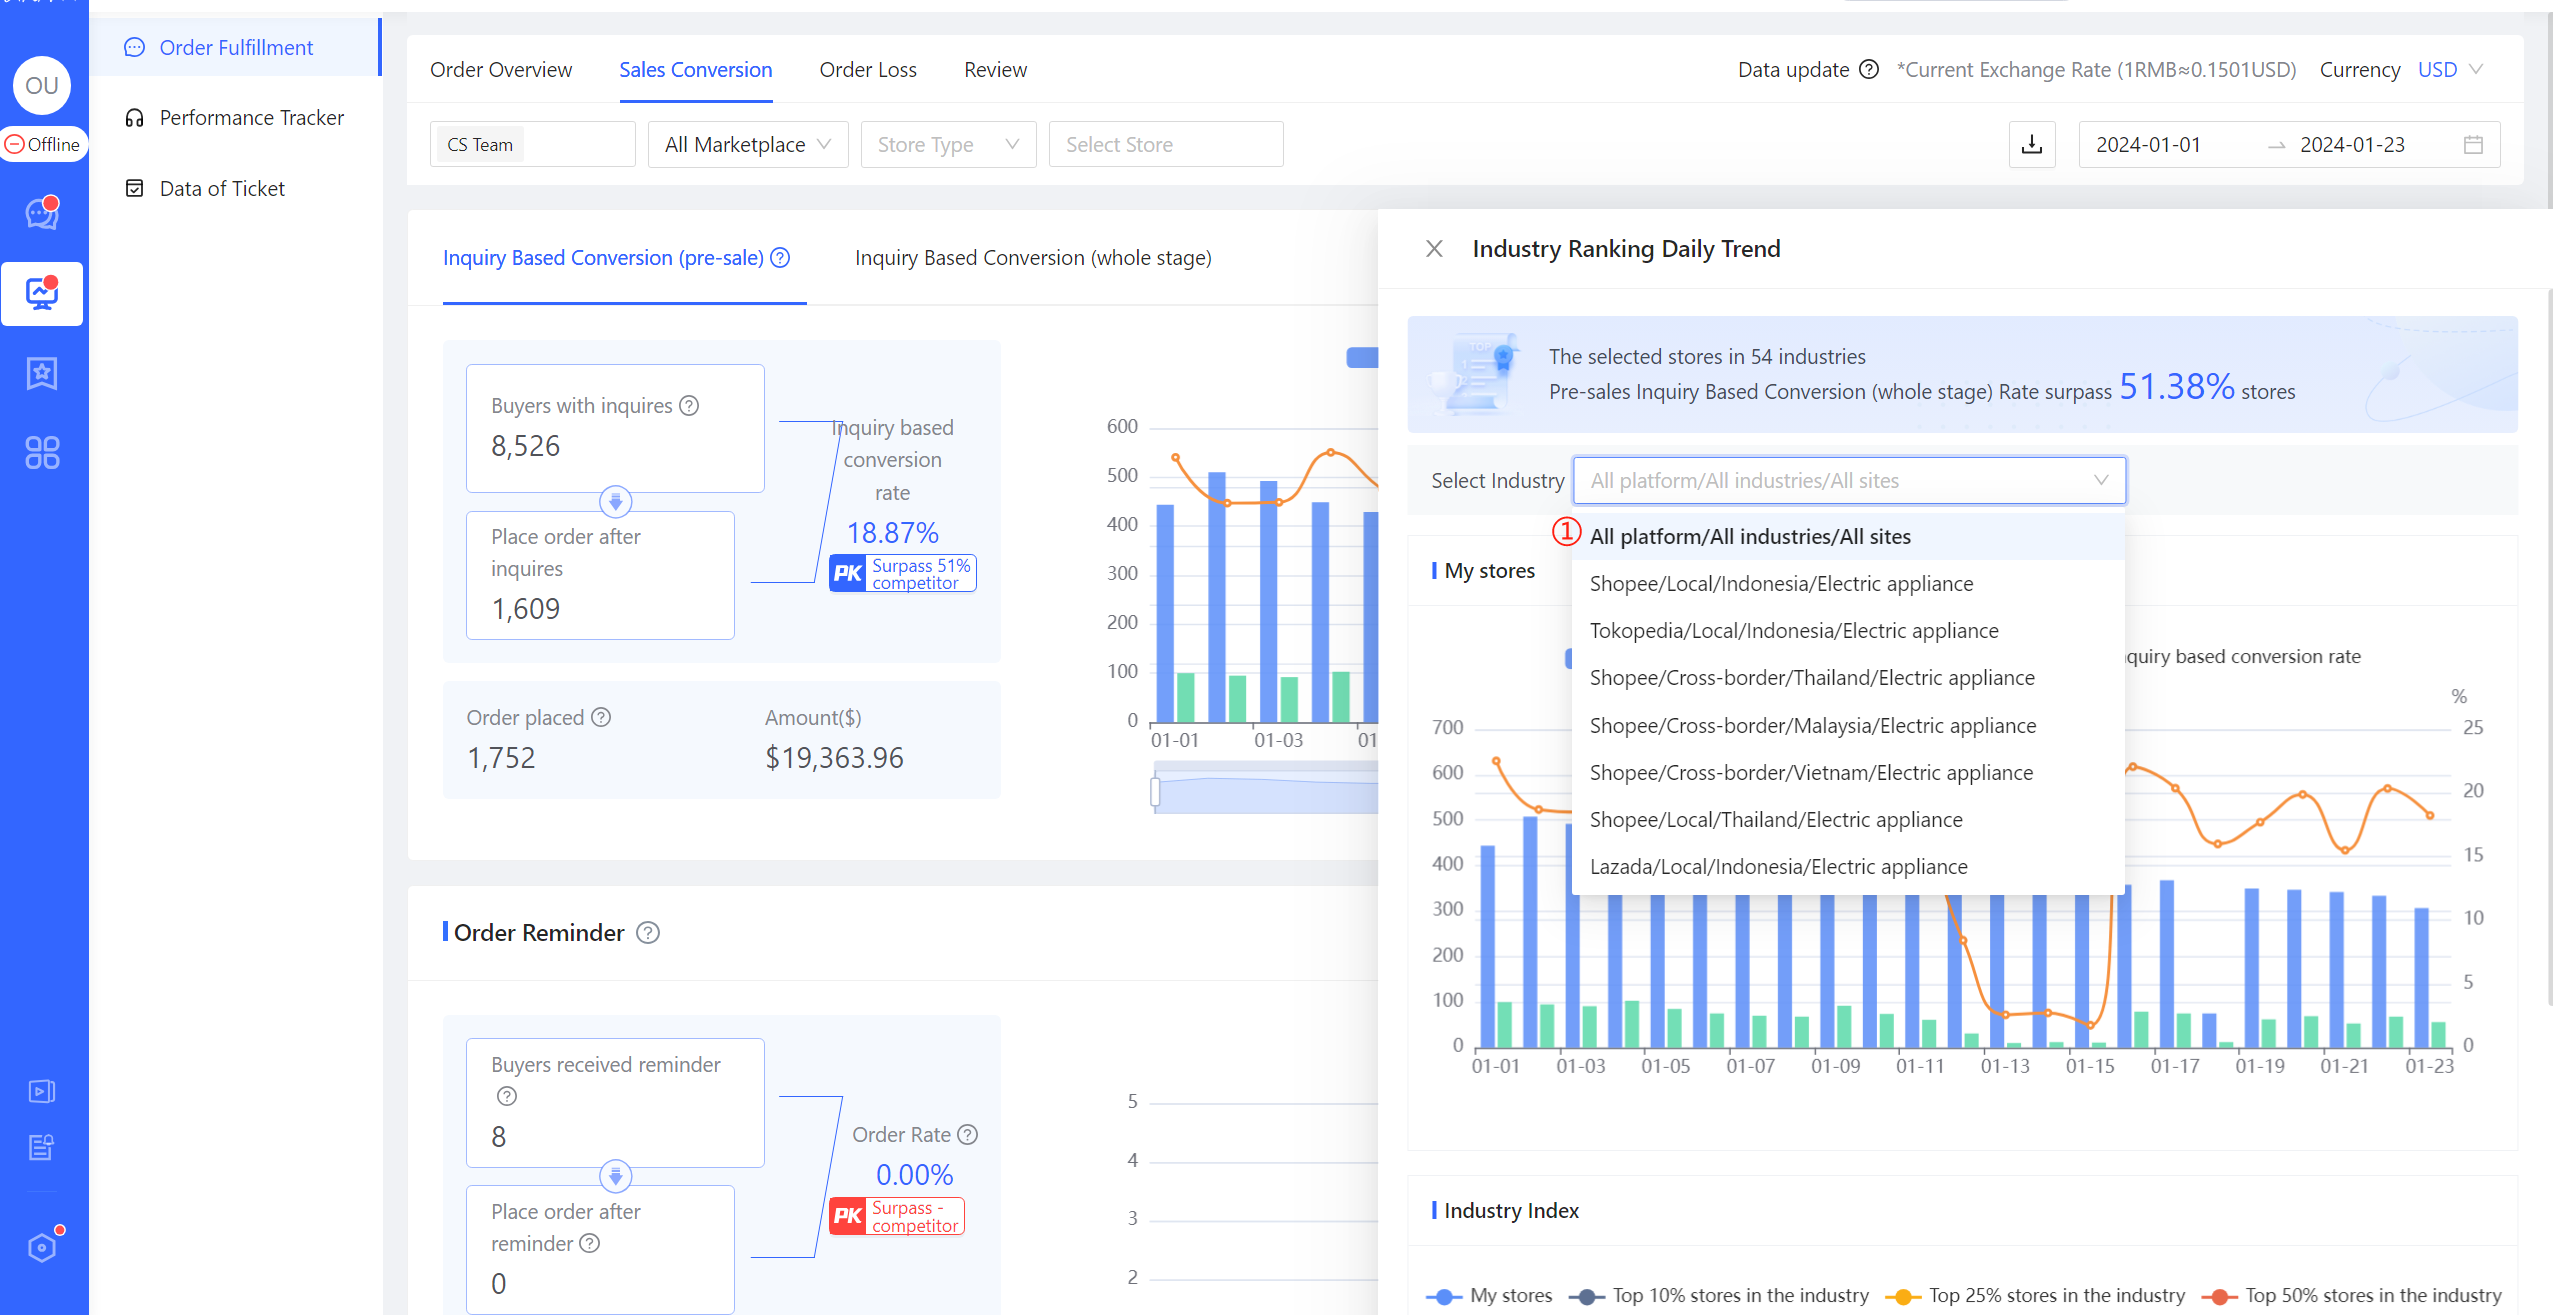Choose Shopee/Cross-border/Malaysia/Electric appliance option
The width and height of the screenshot is (2553, 1315).
pos(1848,726)
